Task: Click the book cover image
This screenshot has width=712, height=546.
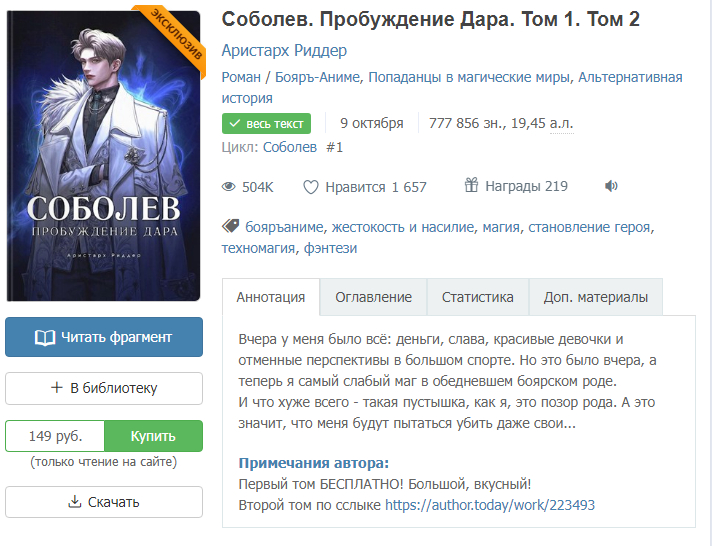Action: coord(103,155)
